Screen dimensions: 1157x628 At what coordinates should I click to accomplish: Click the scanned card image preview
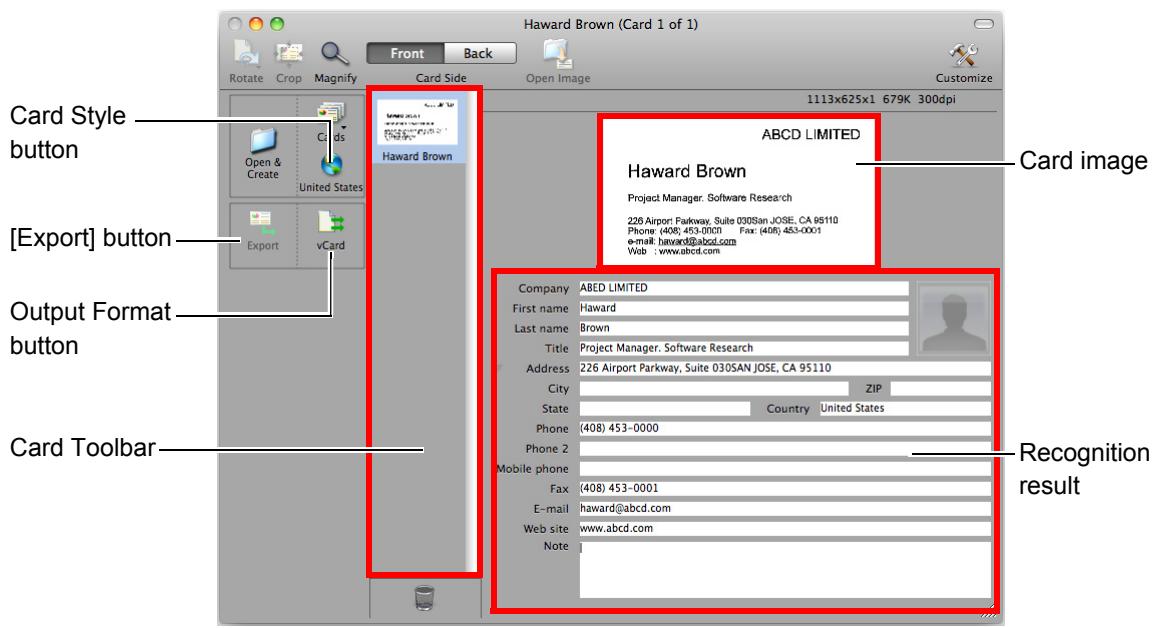[x=739, y=190]
